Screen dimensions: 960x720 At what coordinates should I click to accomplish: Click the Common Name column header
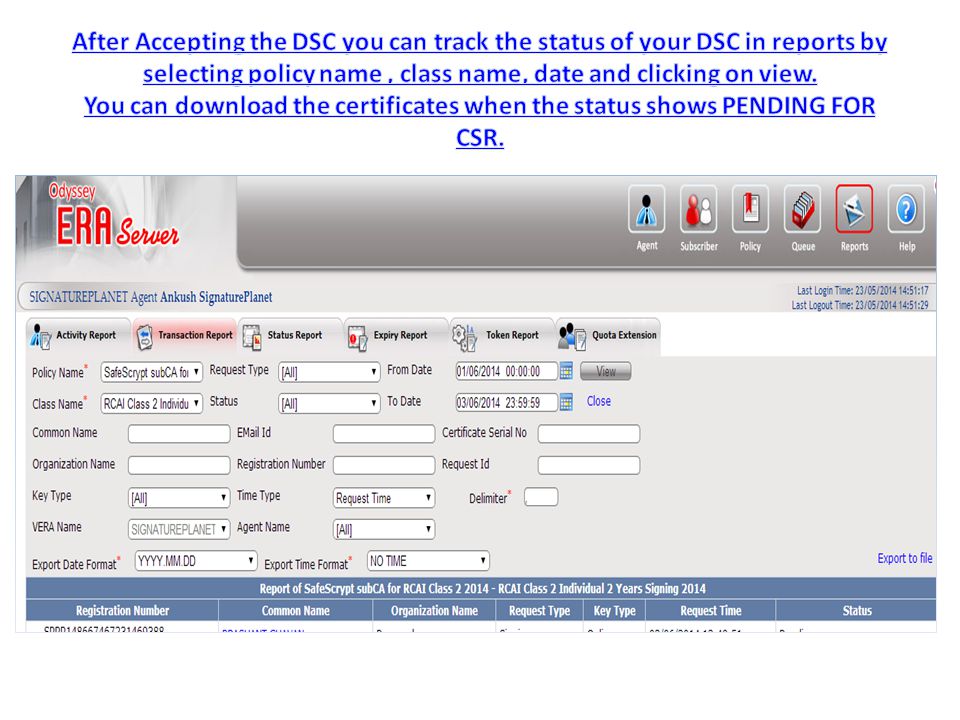(296, 610)
